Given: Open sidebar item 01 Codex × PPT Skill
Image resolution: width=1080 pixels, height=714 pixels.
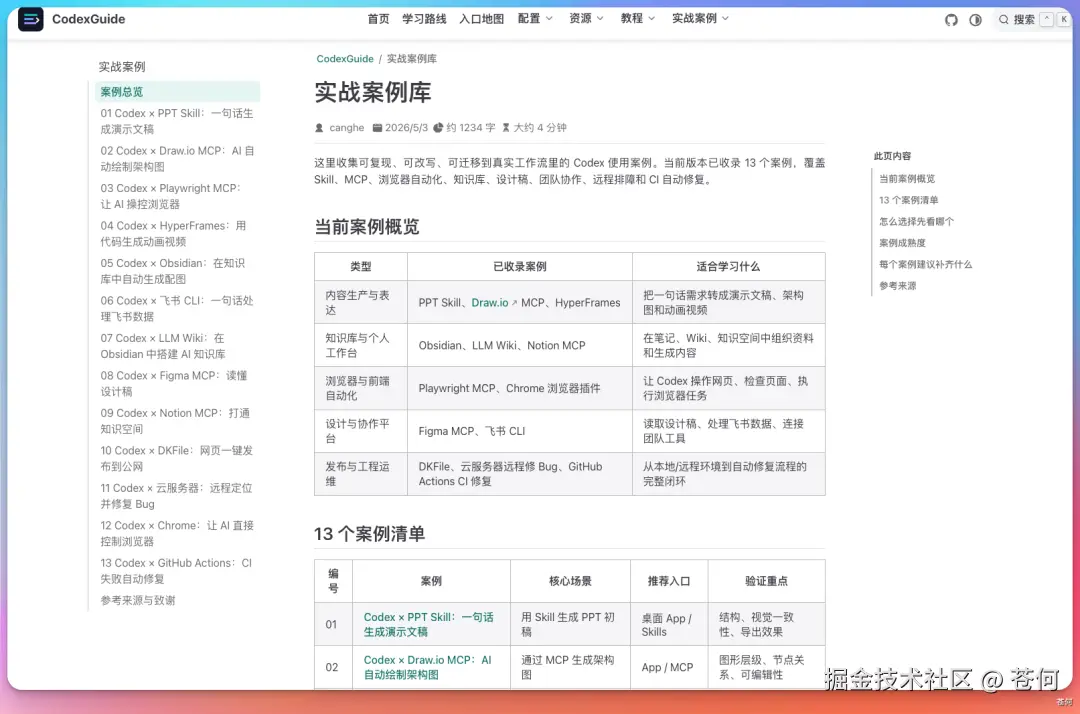Looking at the screenshot, I should (177, 121).
